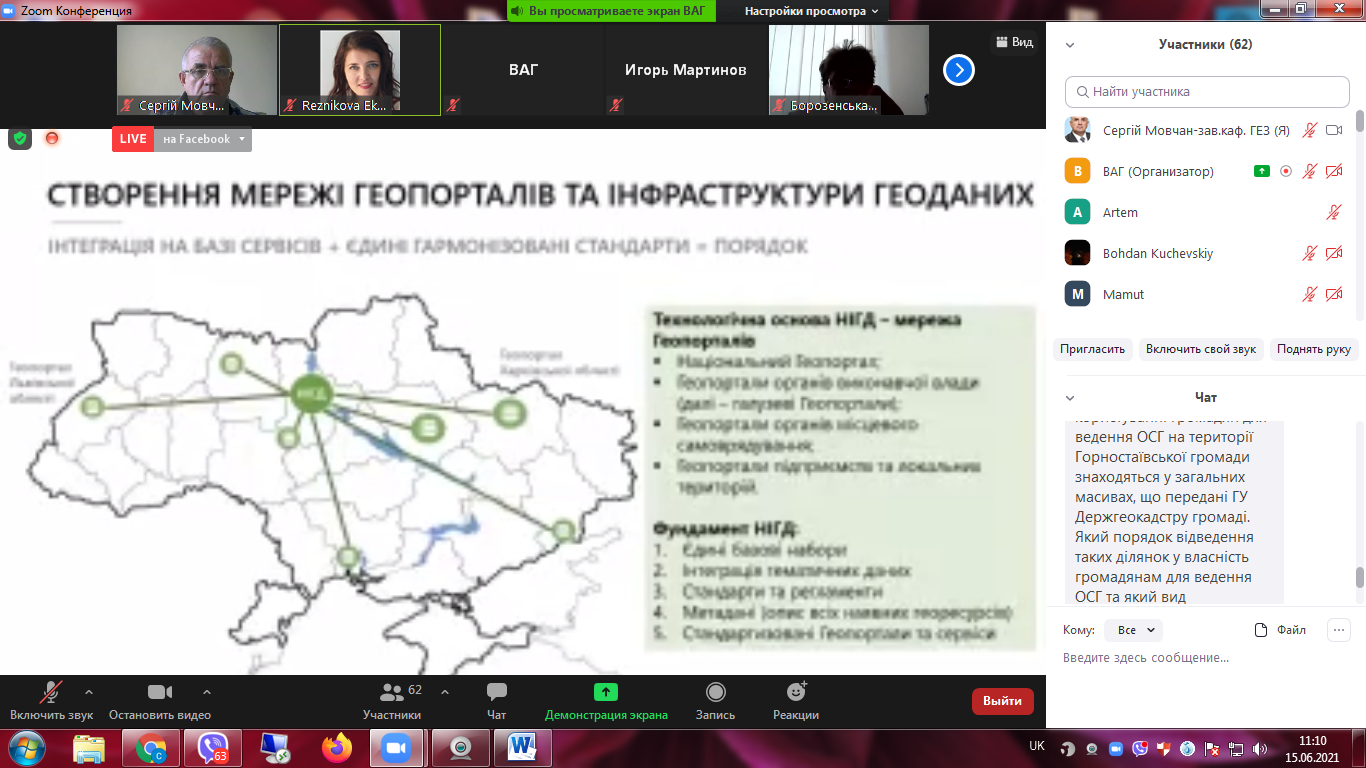Click the Пригласить invite button
Screen dimensions: 1366x768
1093,349
